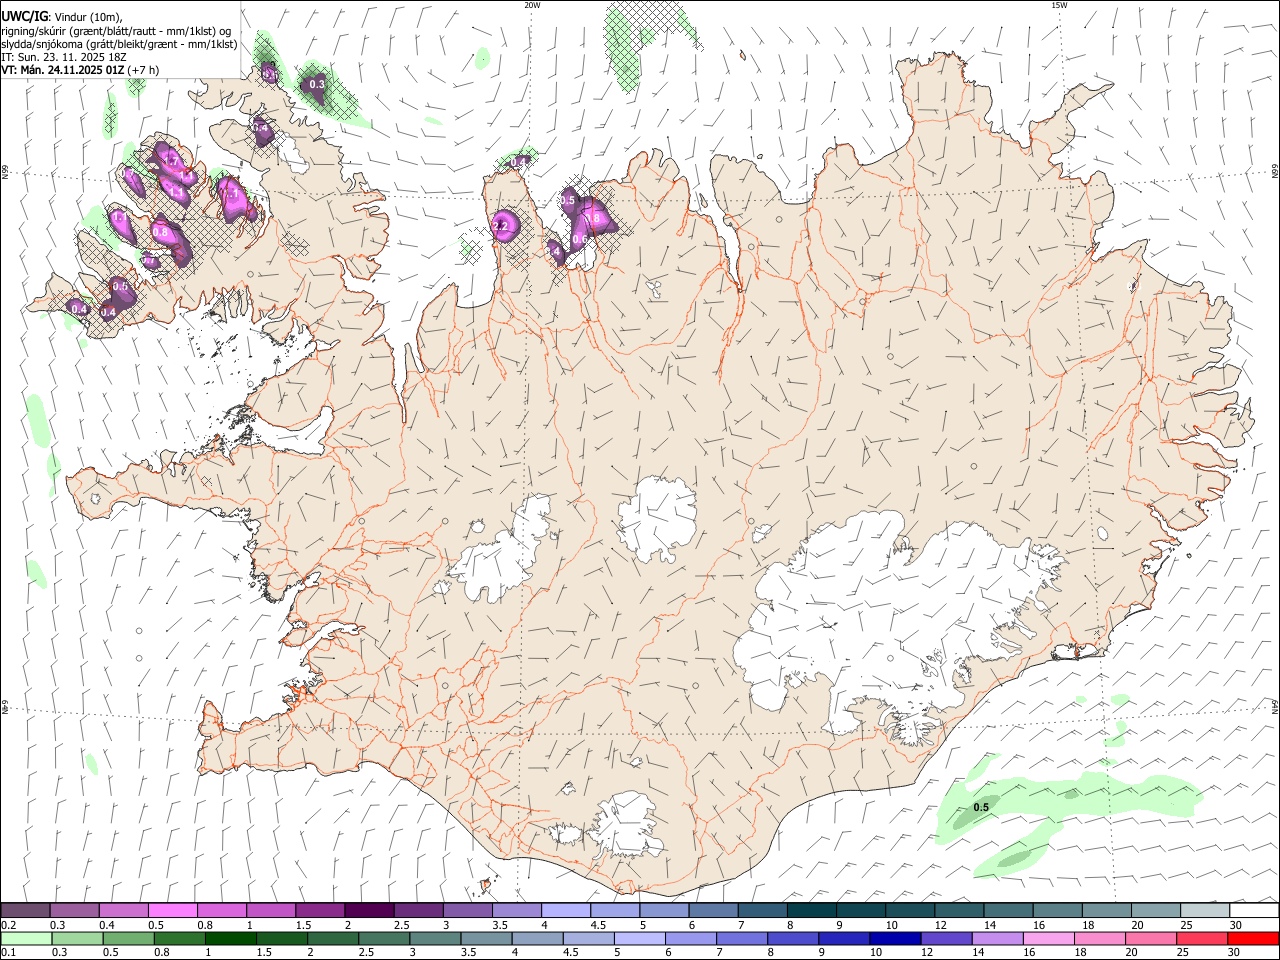Click the lightest green 0.1 rain legend swatch
The image size is (1280, 960).
pos(25,938)
